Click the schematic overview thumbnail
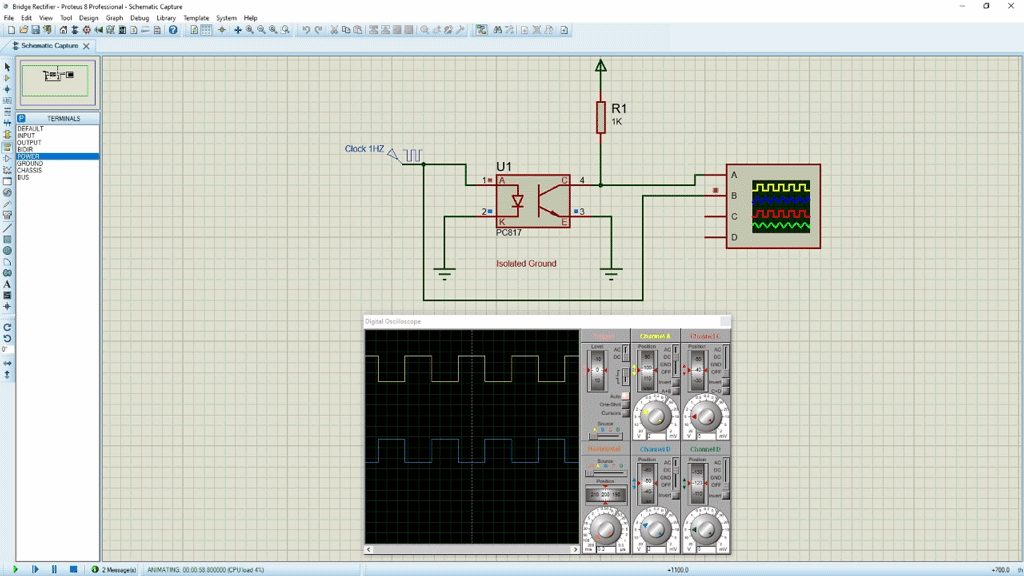This screenshot has height=576, width=1024. 58,82
